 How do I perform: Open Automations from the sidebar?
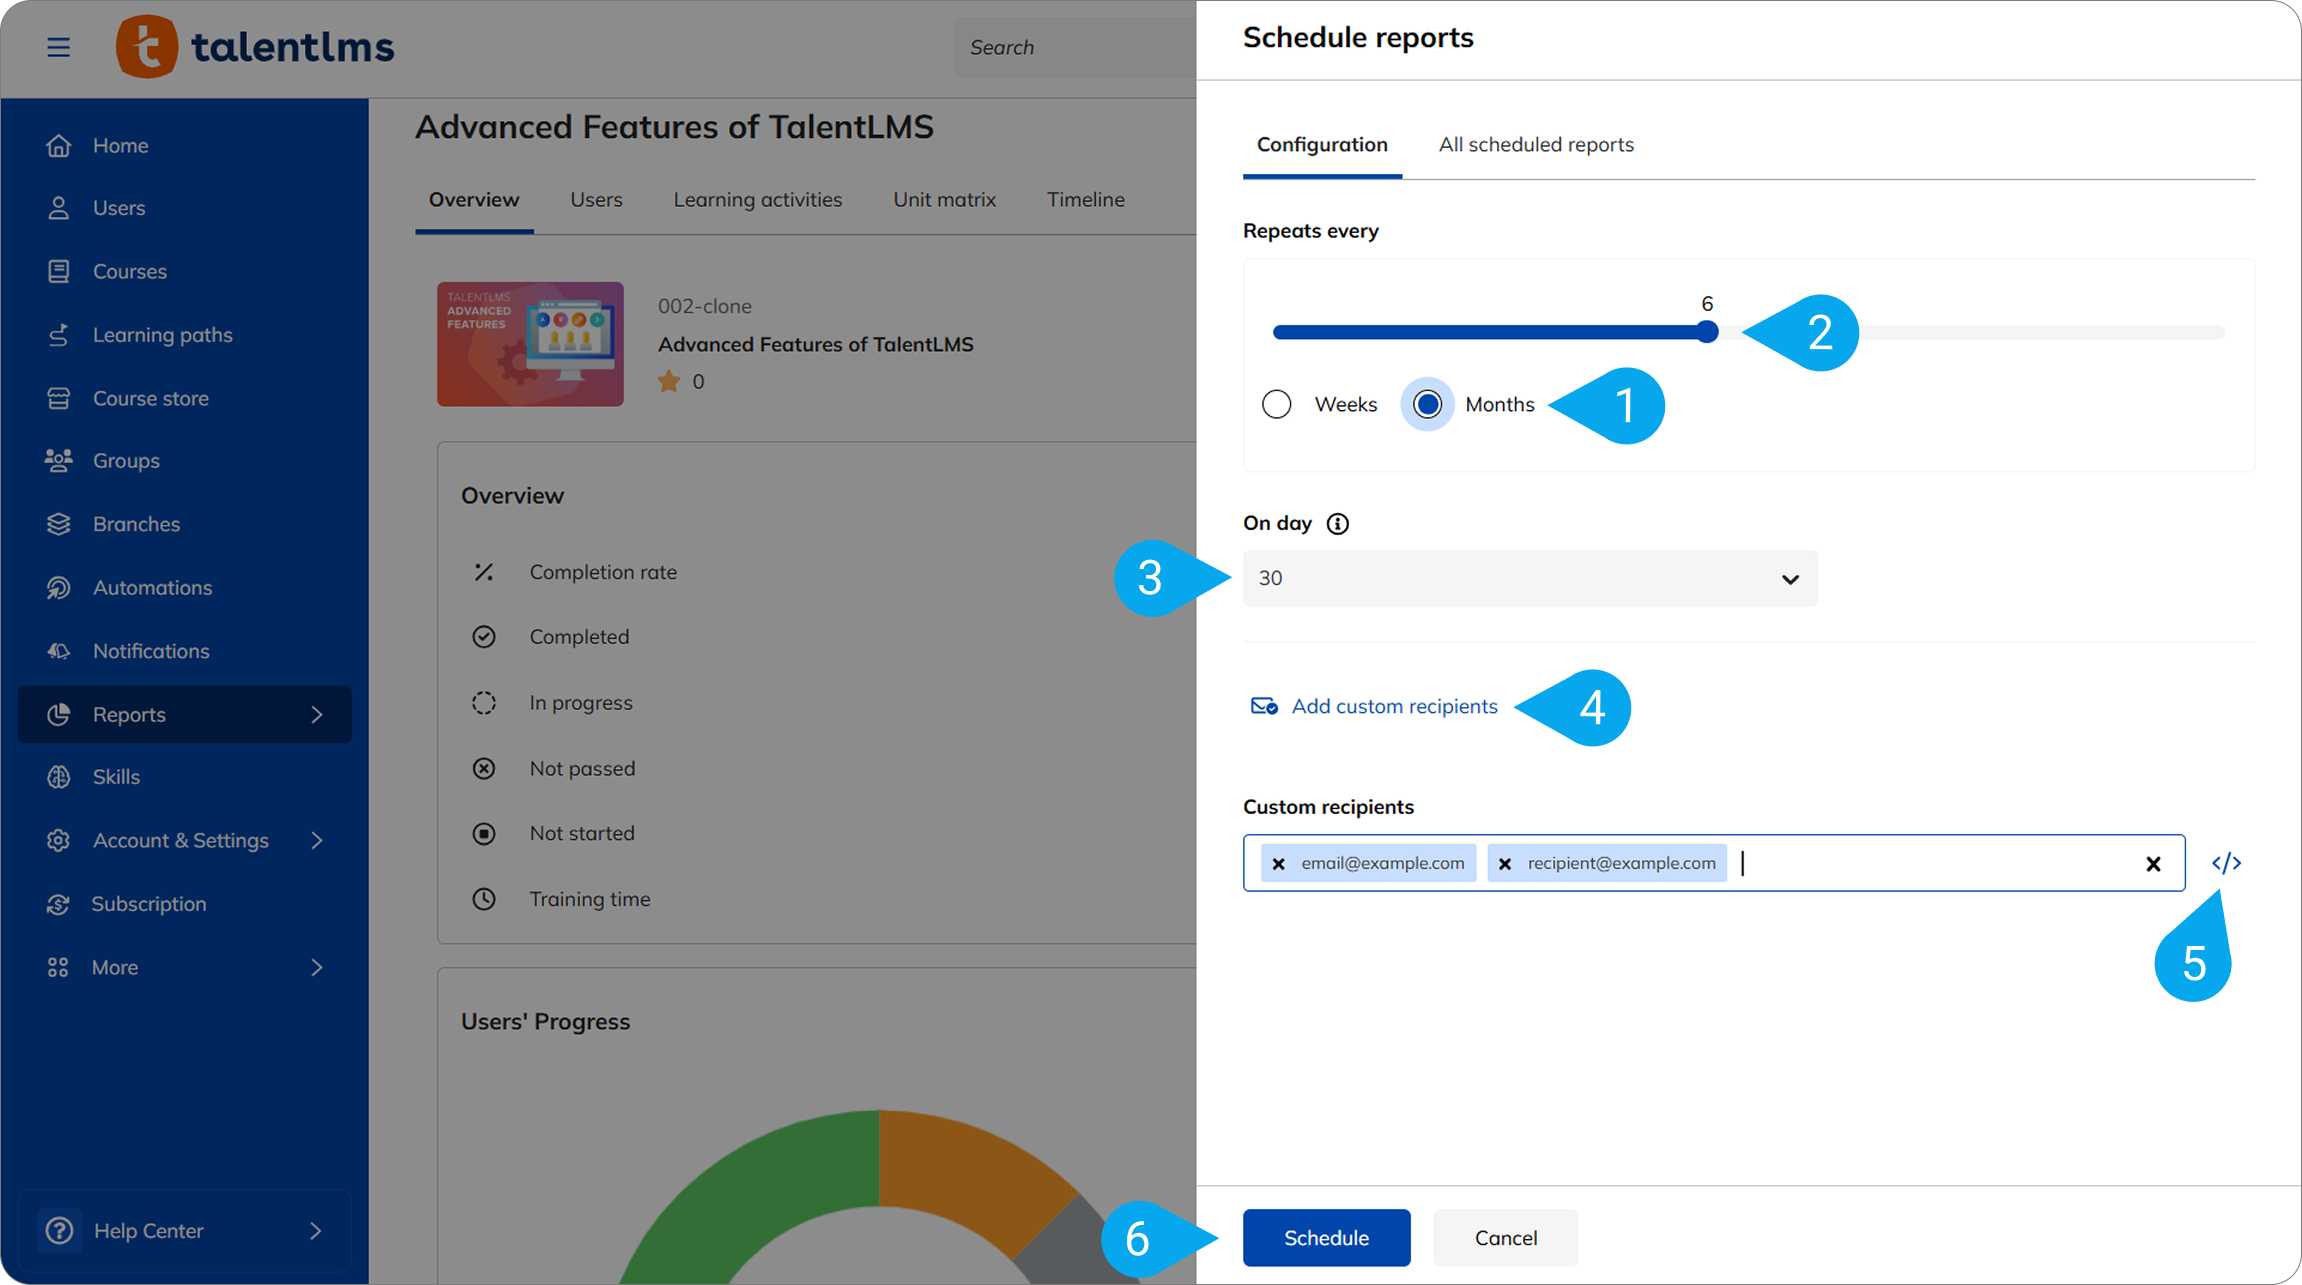(152, 587)
